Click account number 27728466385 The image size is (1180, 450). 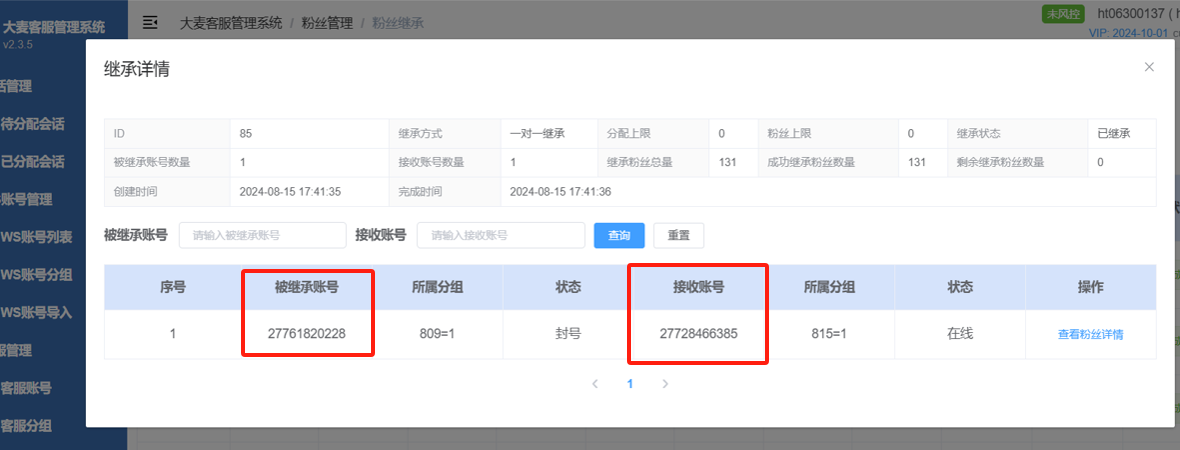[698, 333]
